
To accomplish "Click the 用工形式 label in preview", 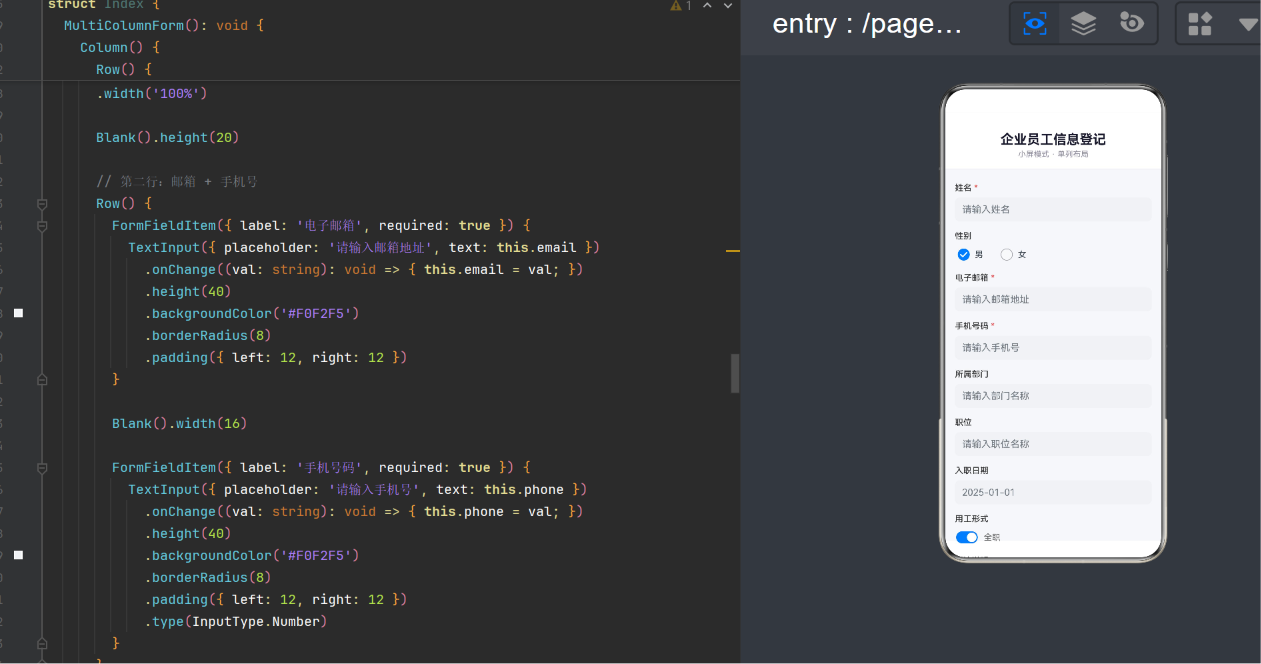I will 971,519.
